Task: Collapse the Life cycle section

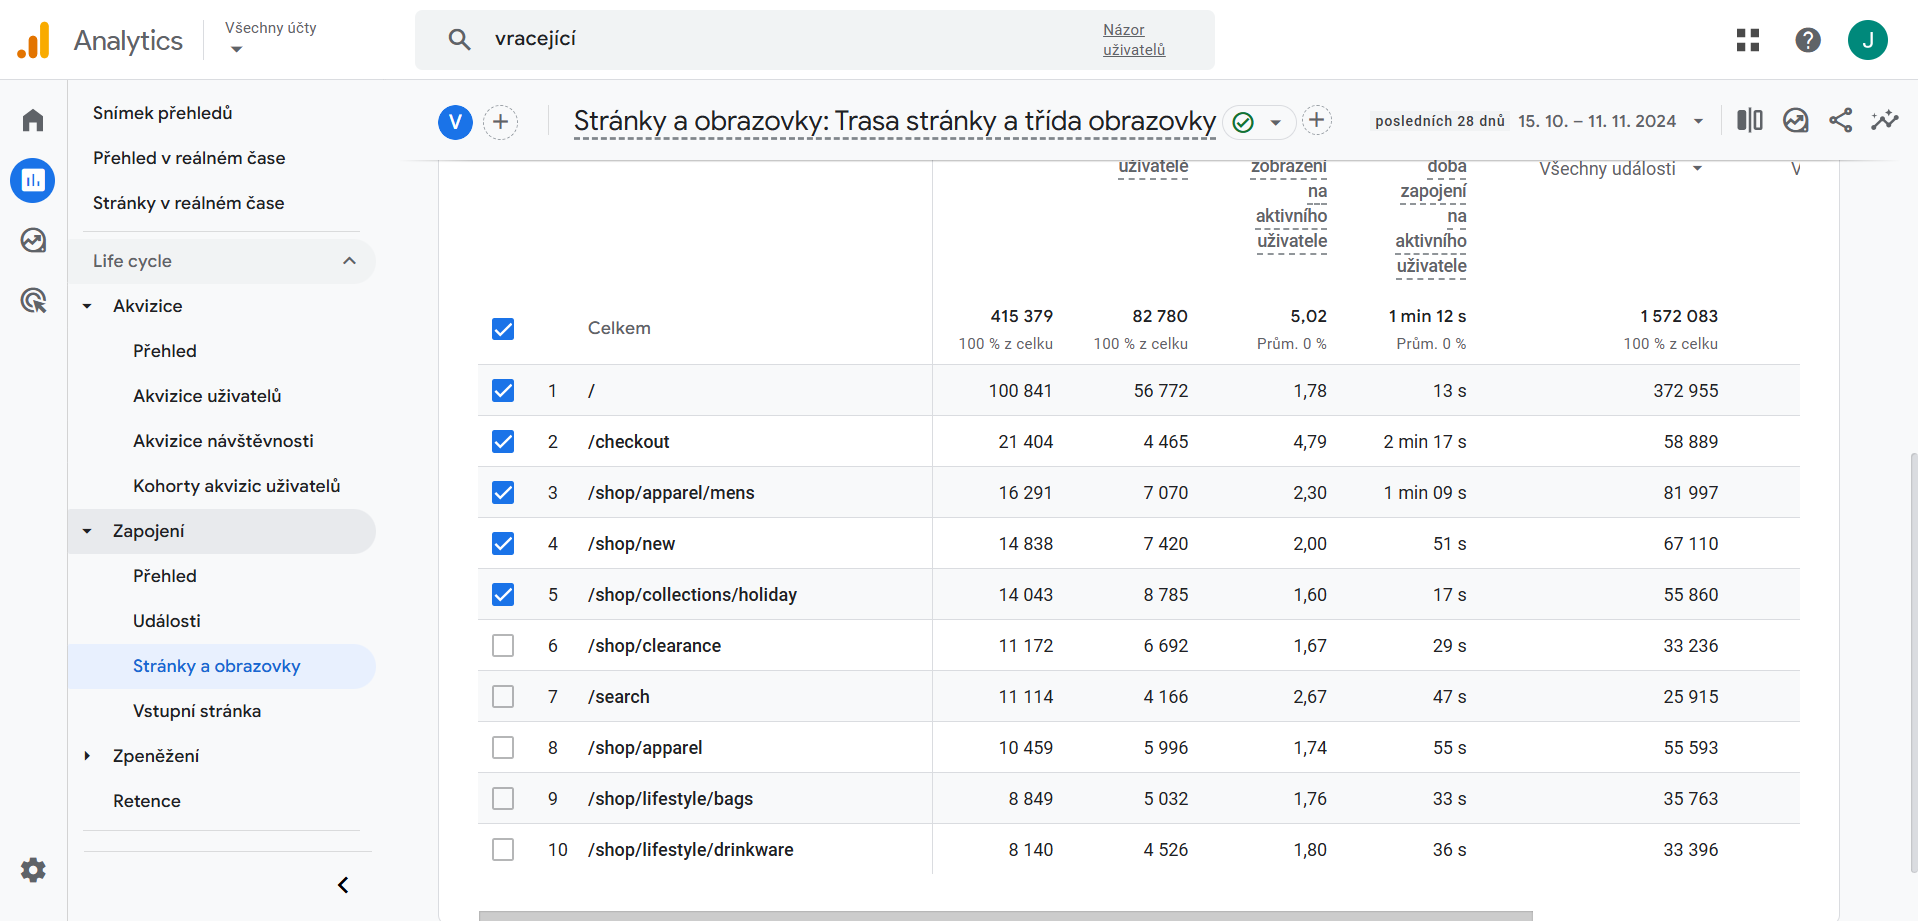Action: (349, 261)
